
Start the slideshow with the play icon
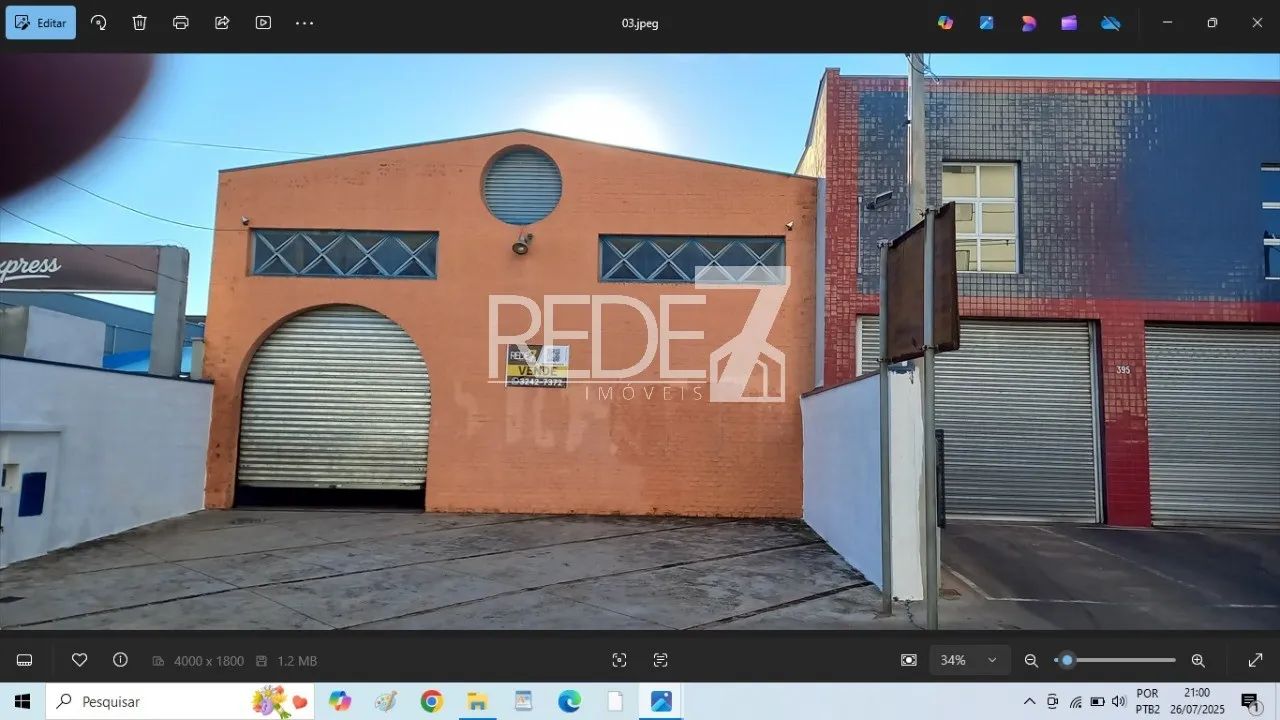[263, 23]
